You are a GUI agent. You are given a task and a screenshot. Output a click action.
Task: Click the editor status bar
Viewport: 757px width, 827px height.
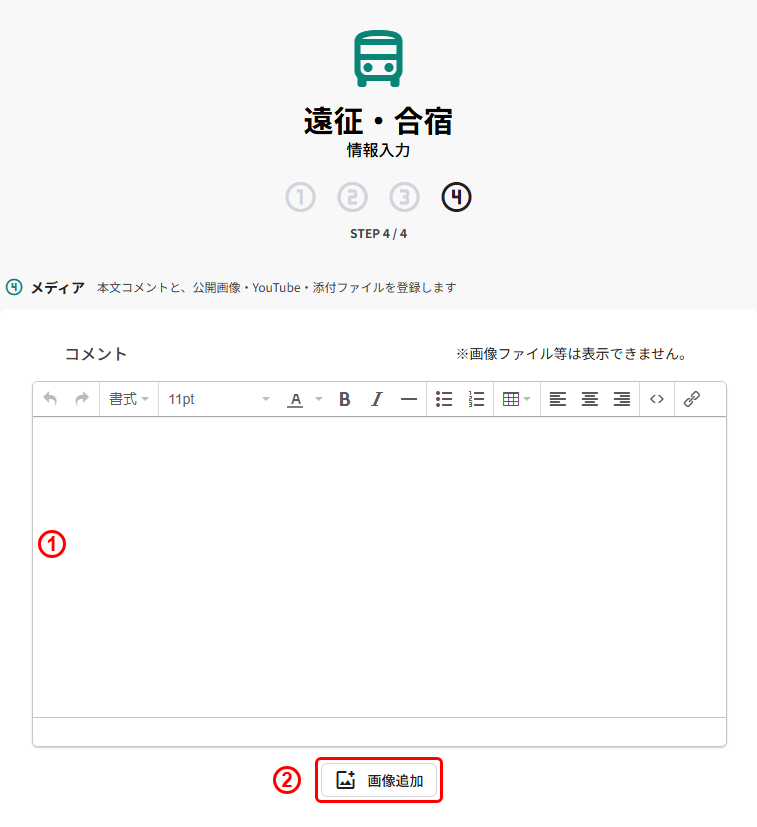(379, 732)
